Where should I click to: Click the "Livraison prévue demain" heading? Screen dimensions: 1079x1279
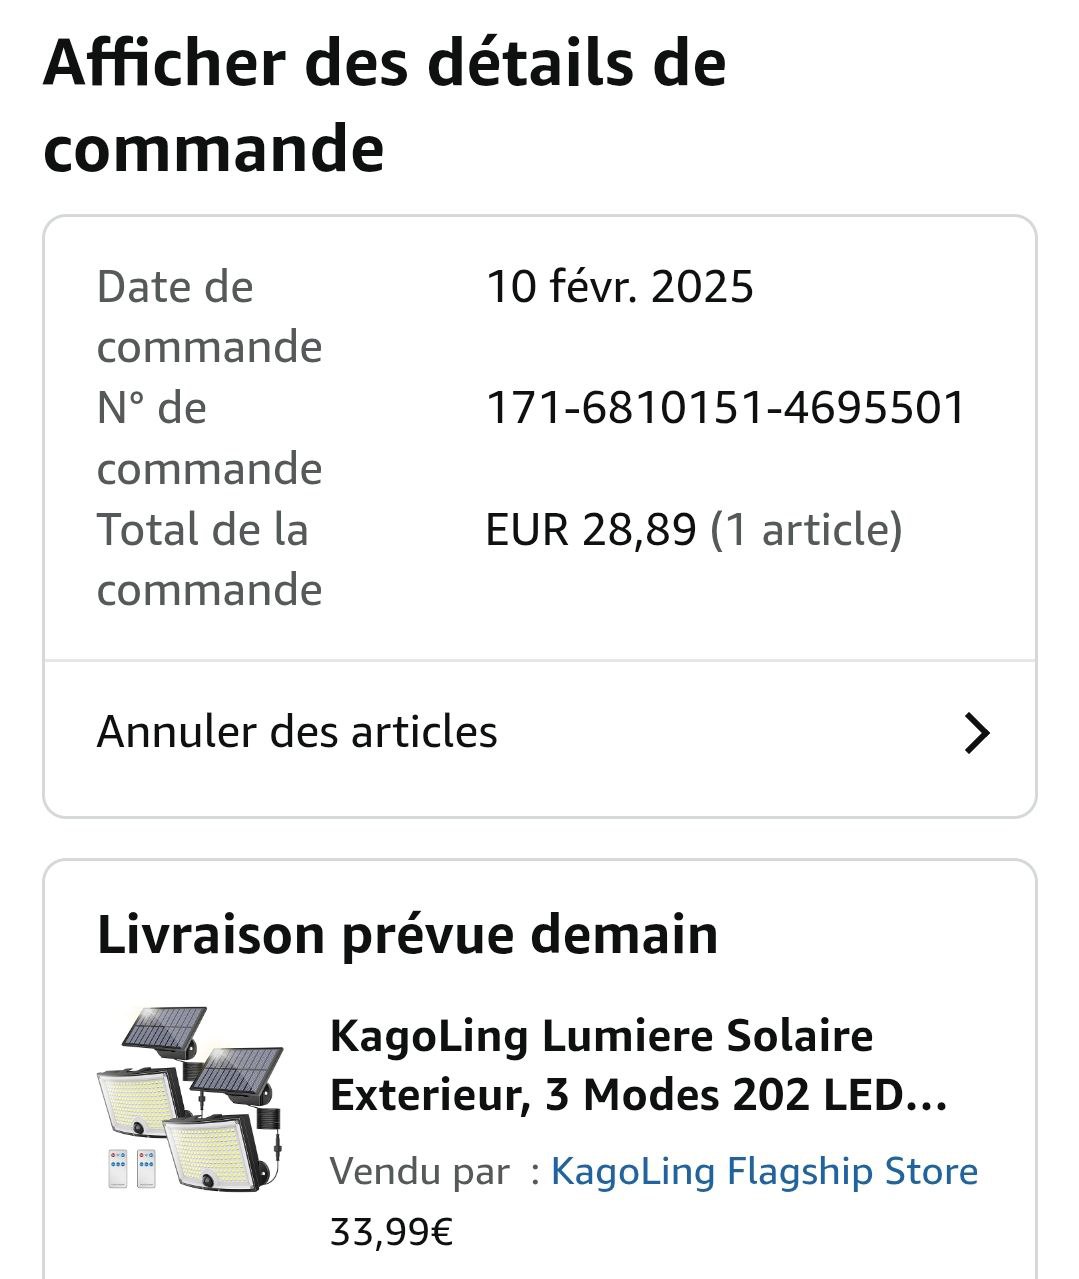(407, 935)
